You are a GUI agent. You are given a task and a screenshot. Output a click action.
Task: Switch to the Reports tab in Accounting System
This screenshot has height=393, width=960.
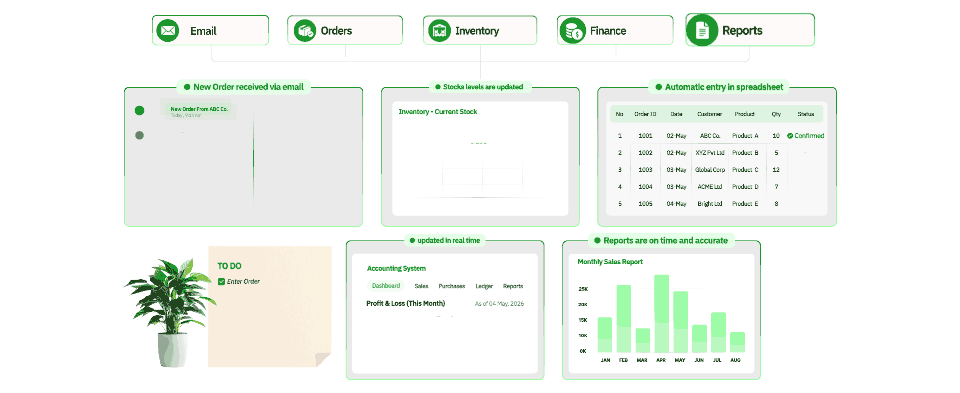click(x=513, y=286)
